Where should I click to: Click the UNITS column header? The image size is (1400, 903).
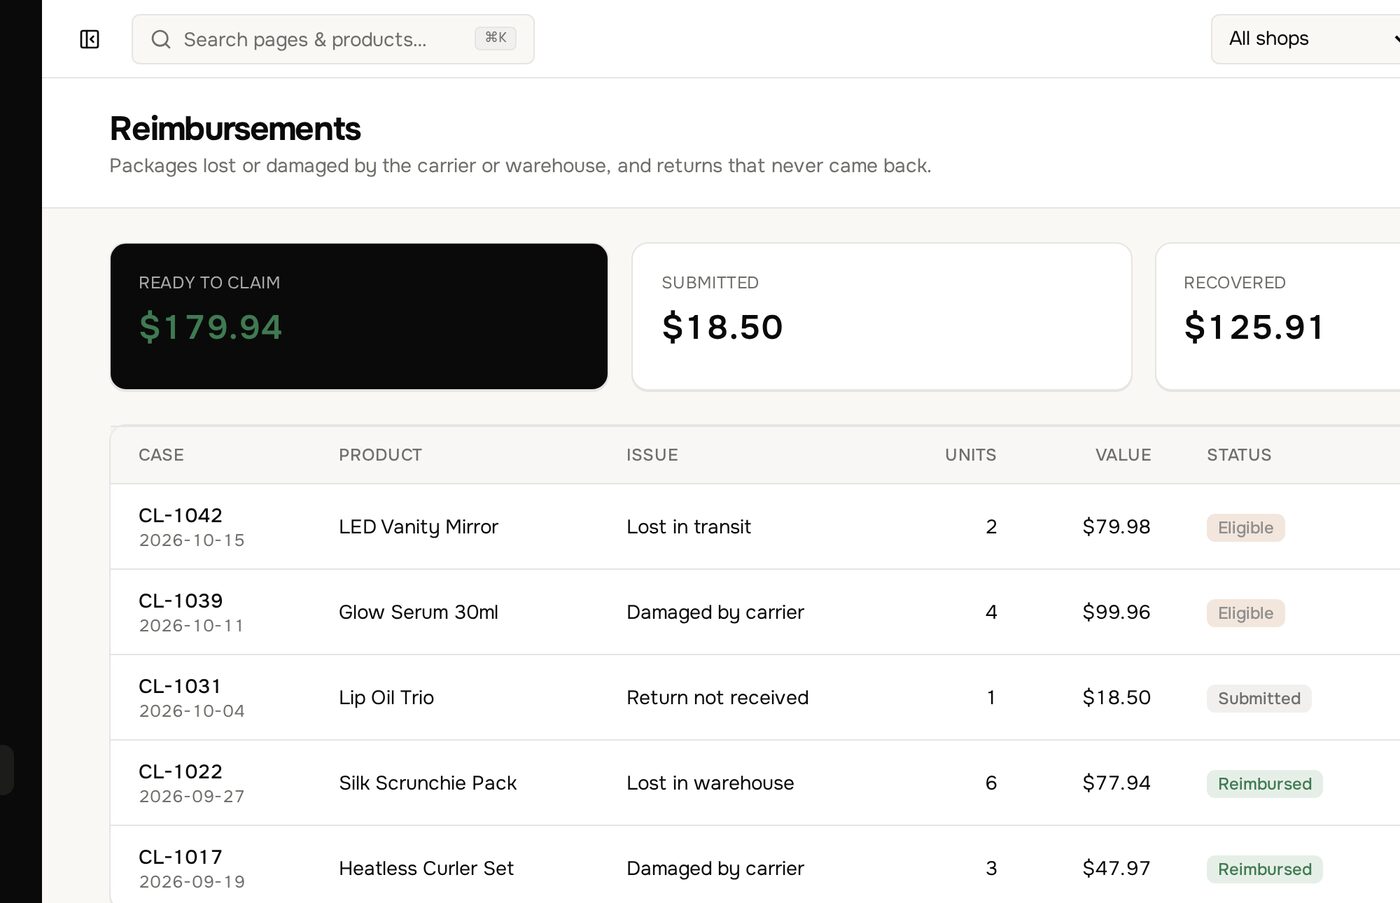pos(970,455)
